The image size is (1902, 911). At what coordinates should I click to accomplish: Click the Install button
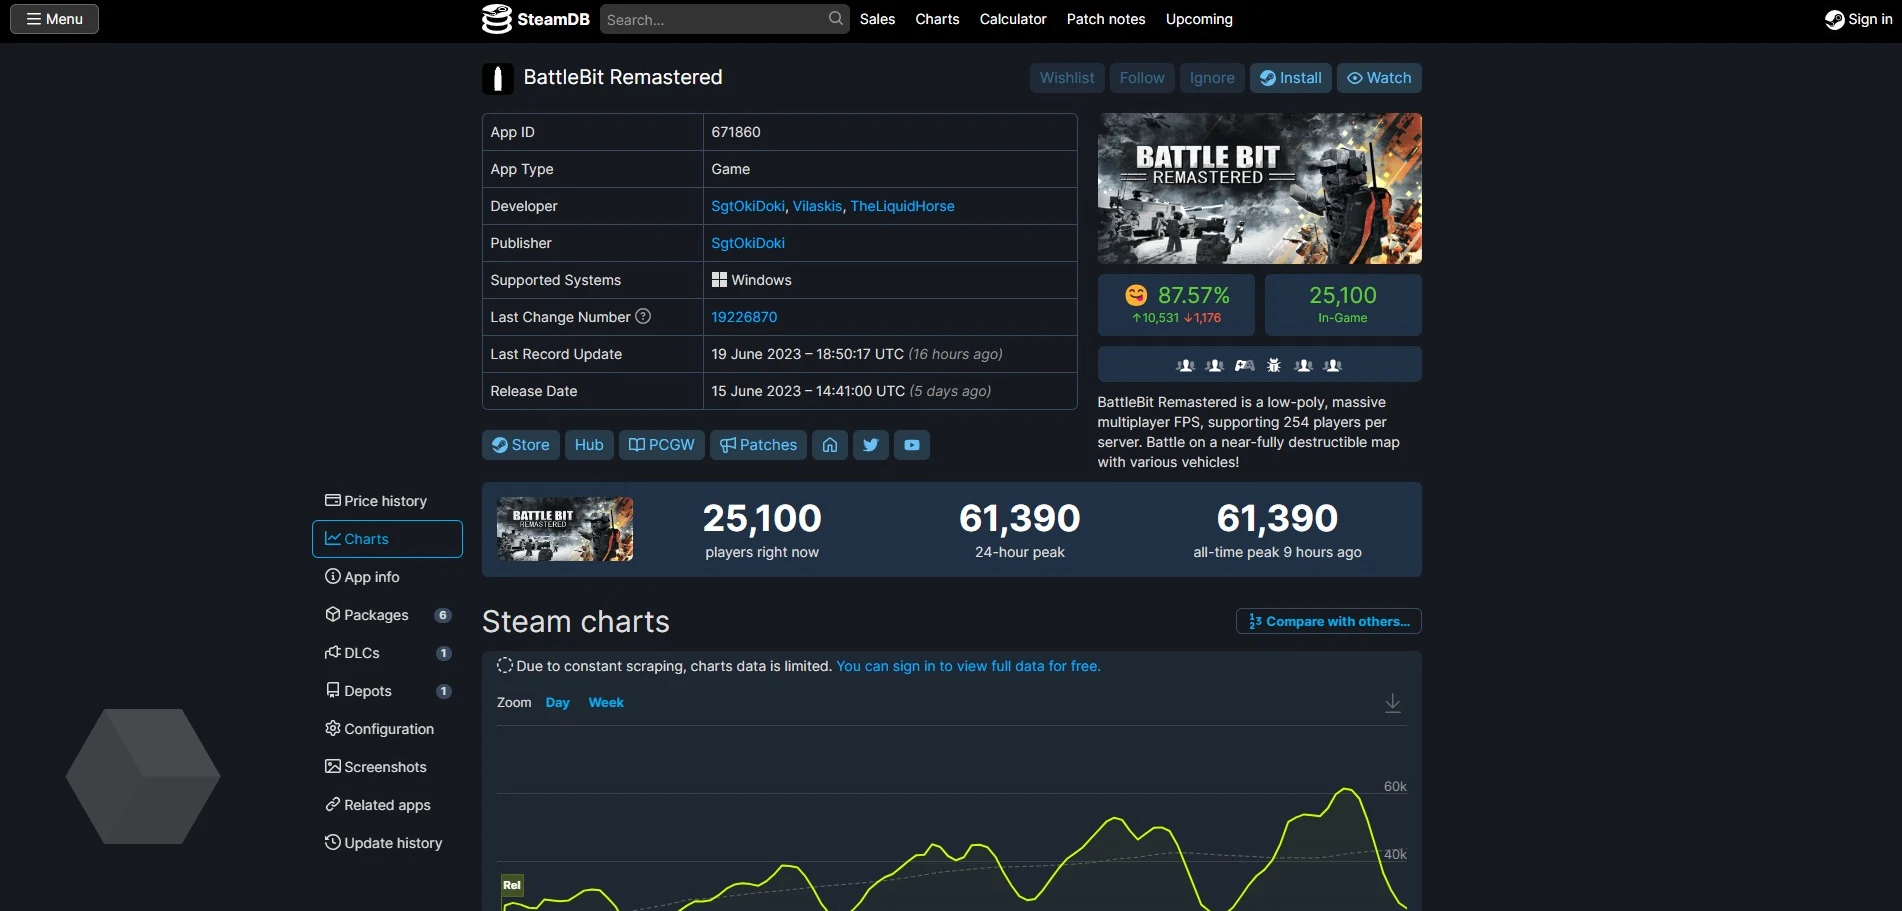pyautogui.click(x=1290, y=78)
